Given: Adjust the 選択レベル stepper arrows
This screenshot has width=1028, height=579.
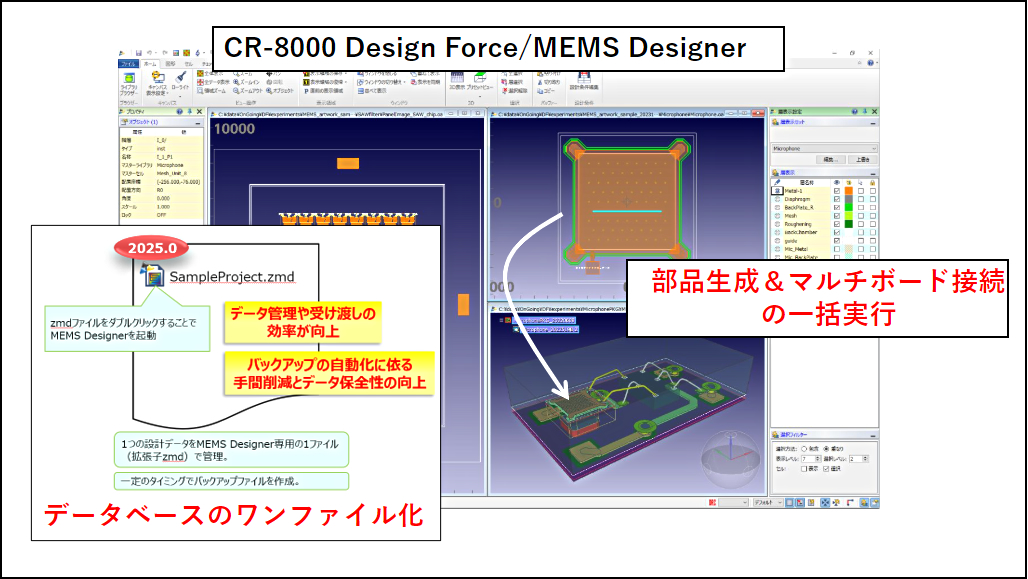Looking at the screenshot, I should click(865, 459).
